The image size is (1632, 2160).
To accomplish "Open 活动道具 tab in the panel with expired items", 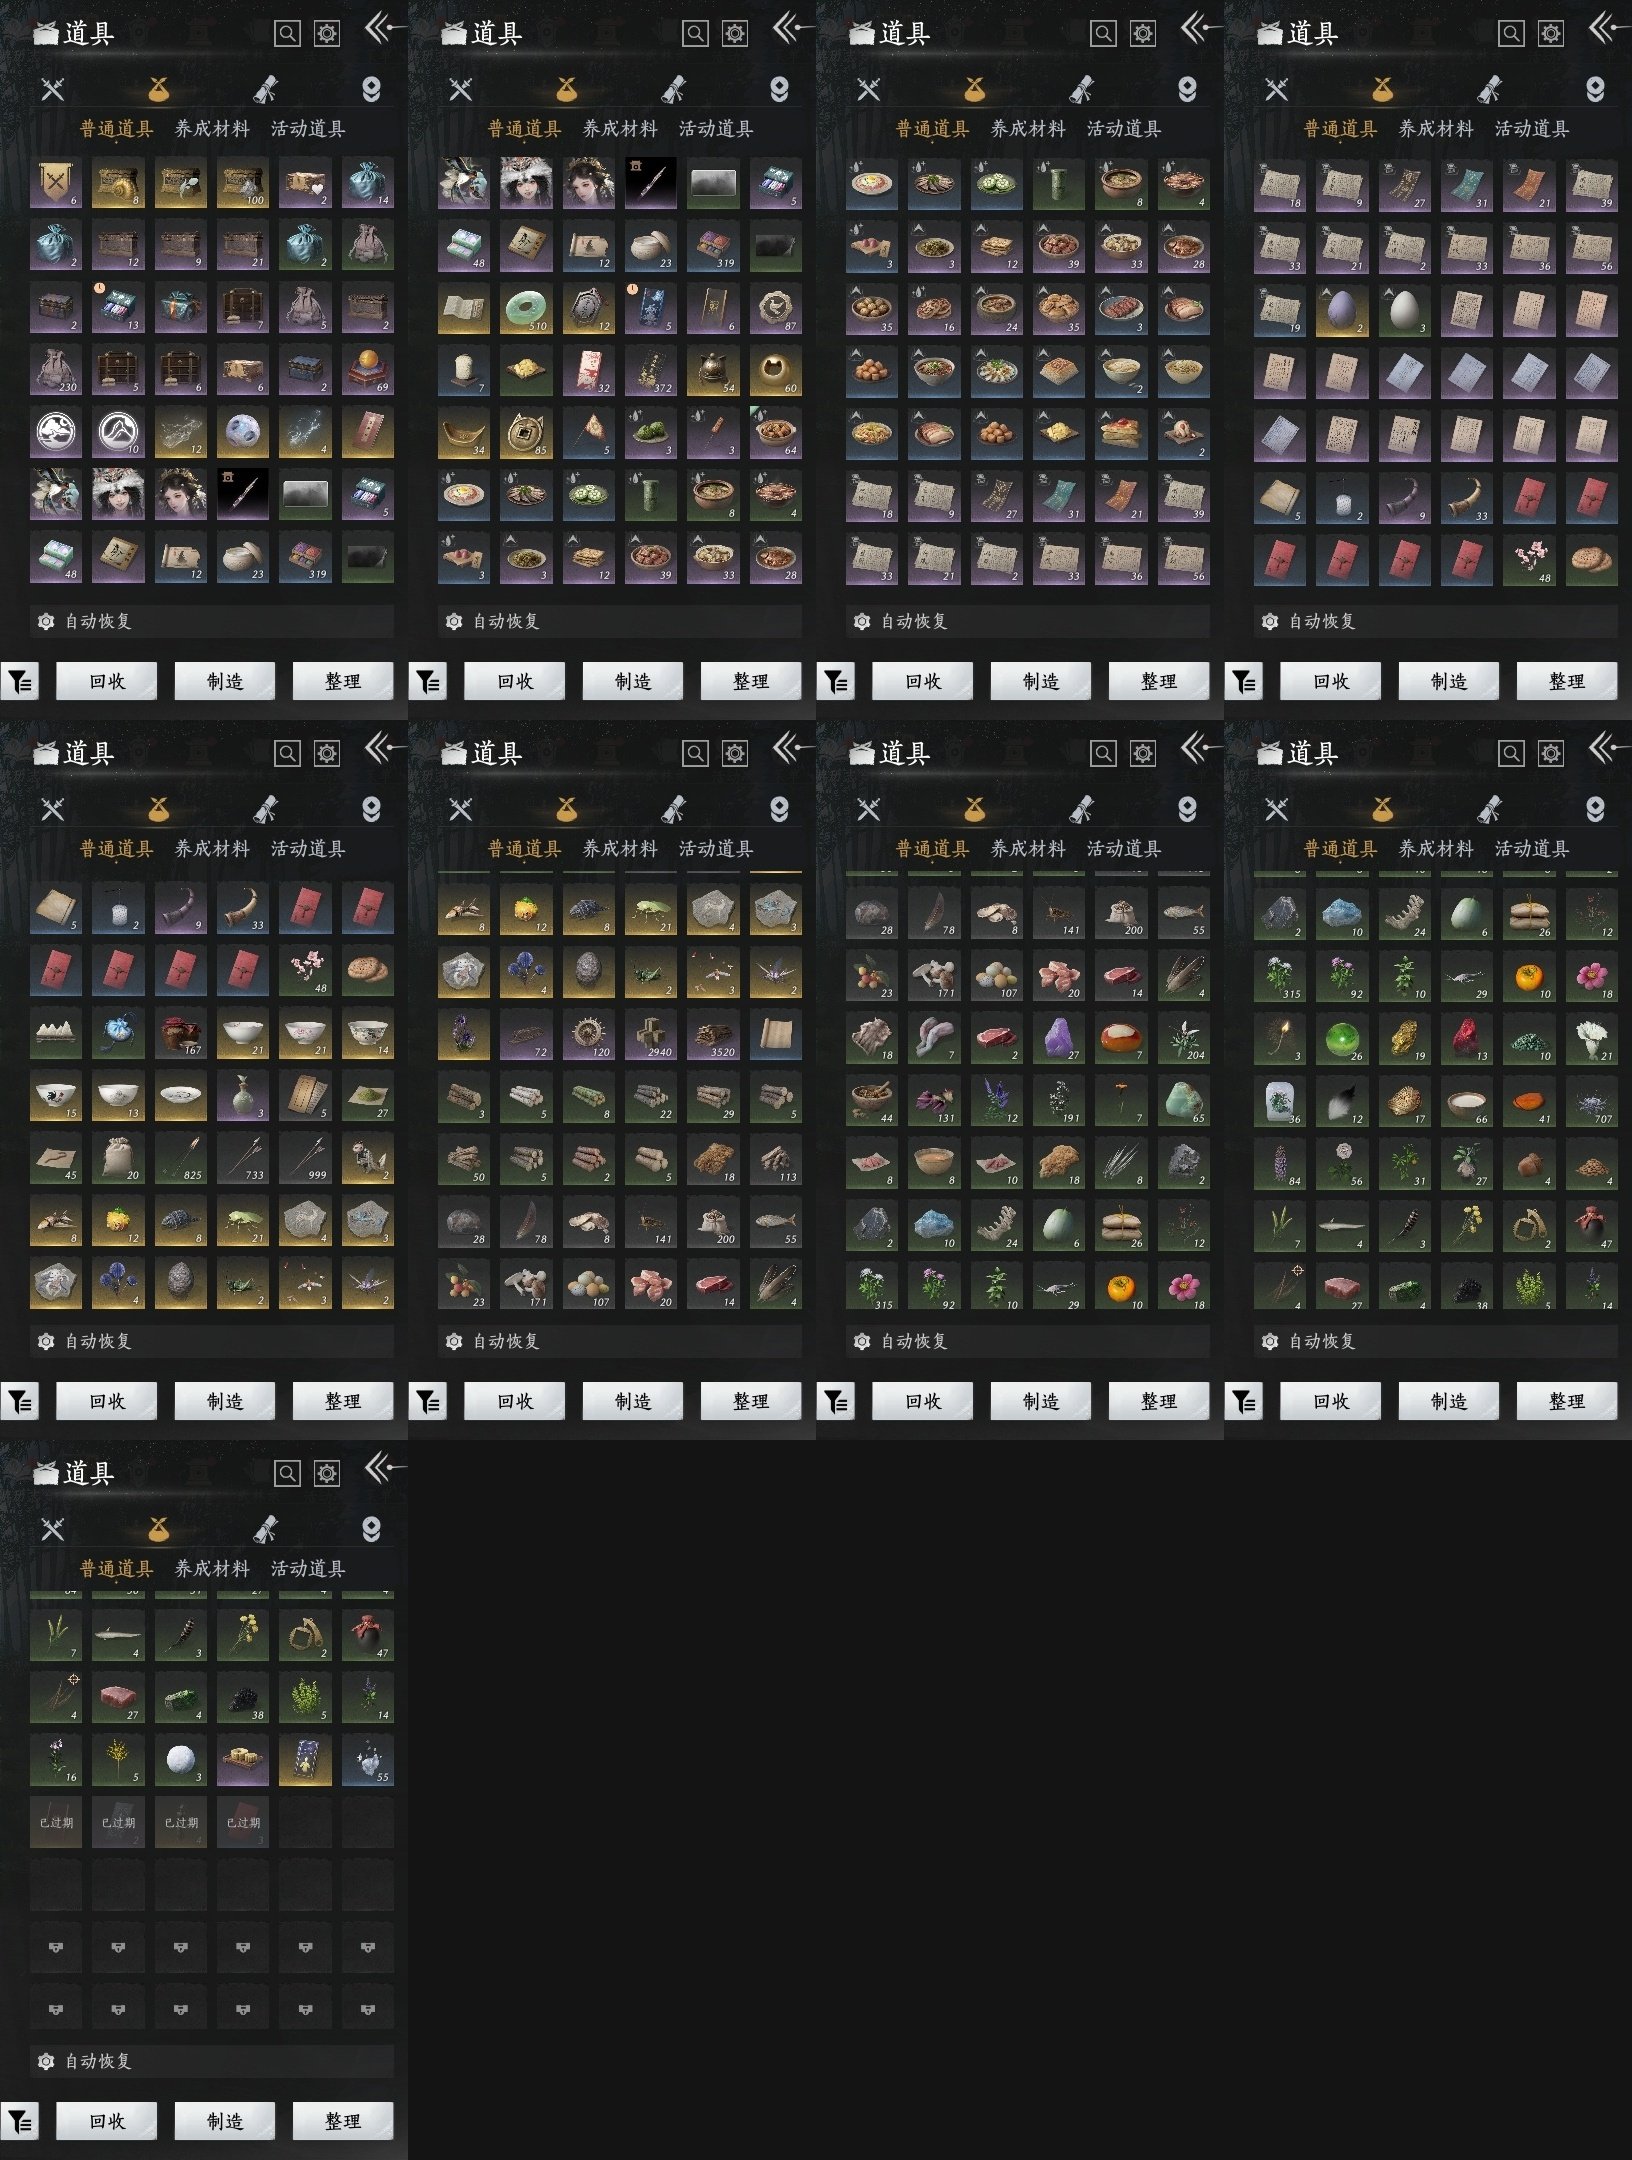I will [x=308, y=1568].
